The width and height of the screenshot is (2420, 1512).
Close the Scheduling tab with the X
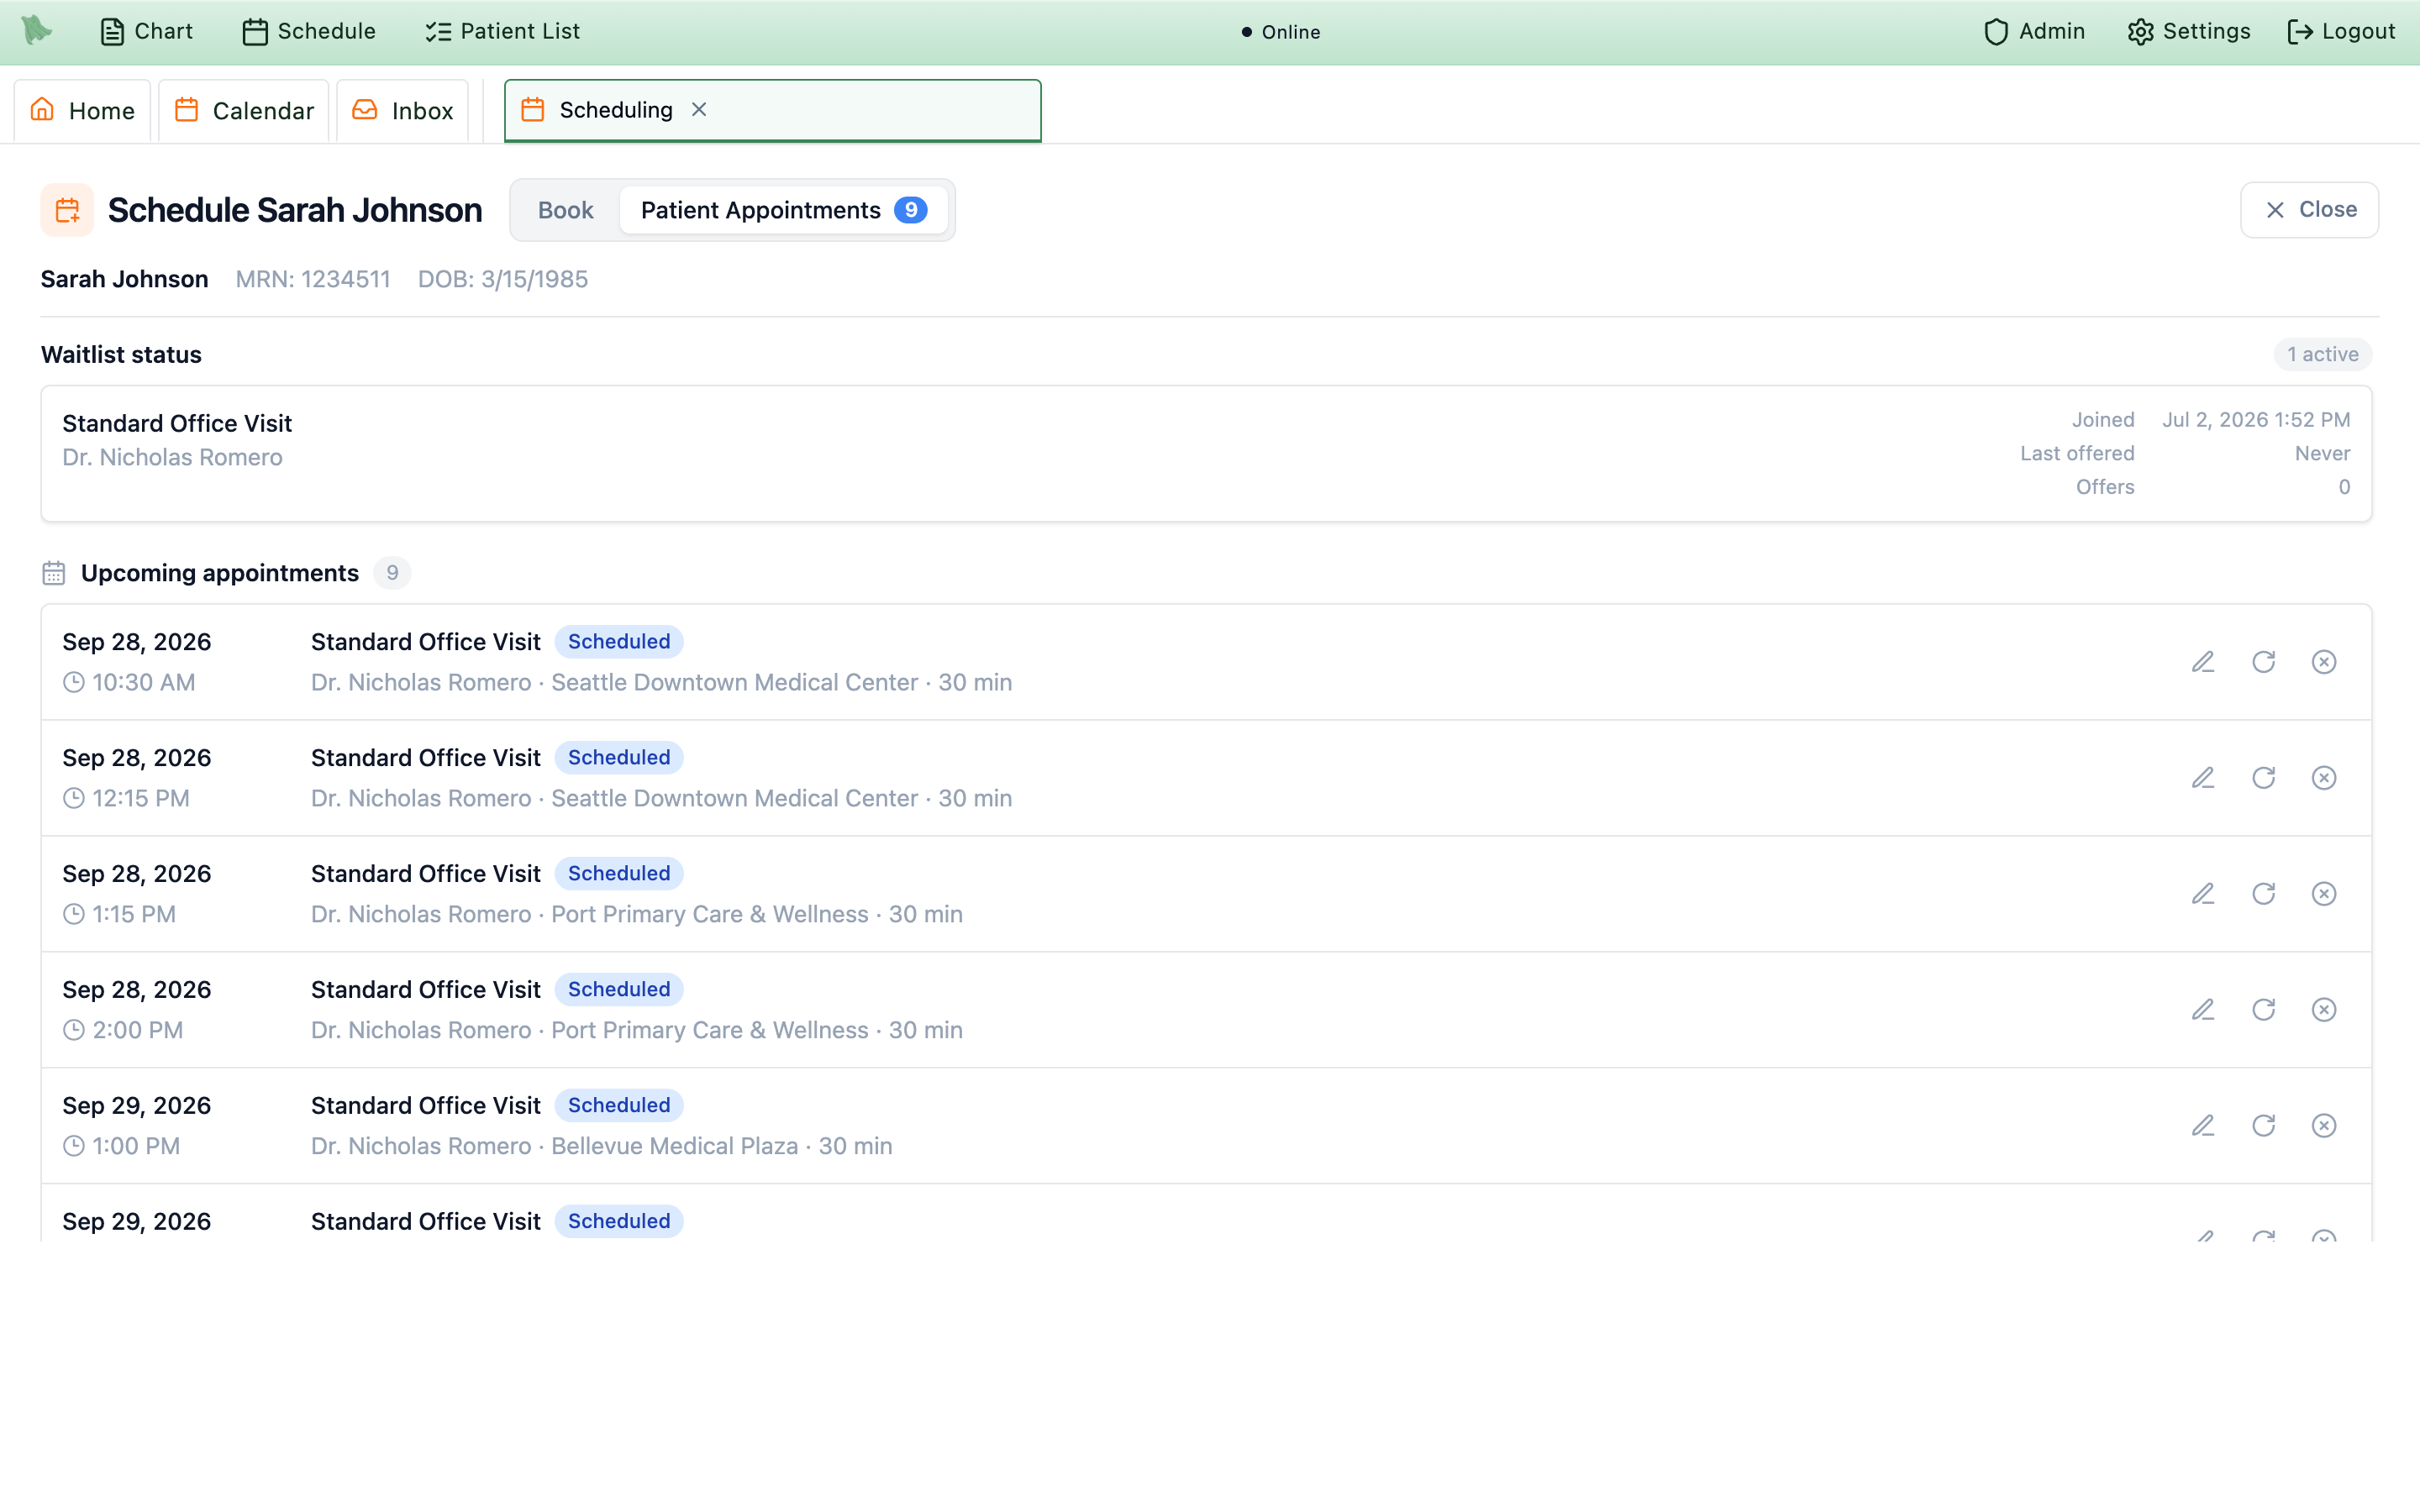click(699, 110)
